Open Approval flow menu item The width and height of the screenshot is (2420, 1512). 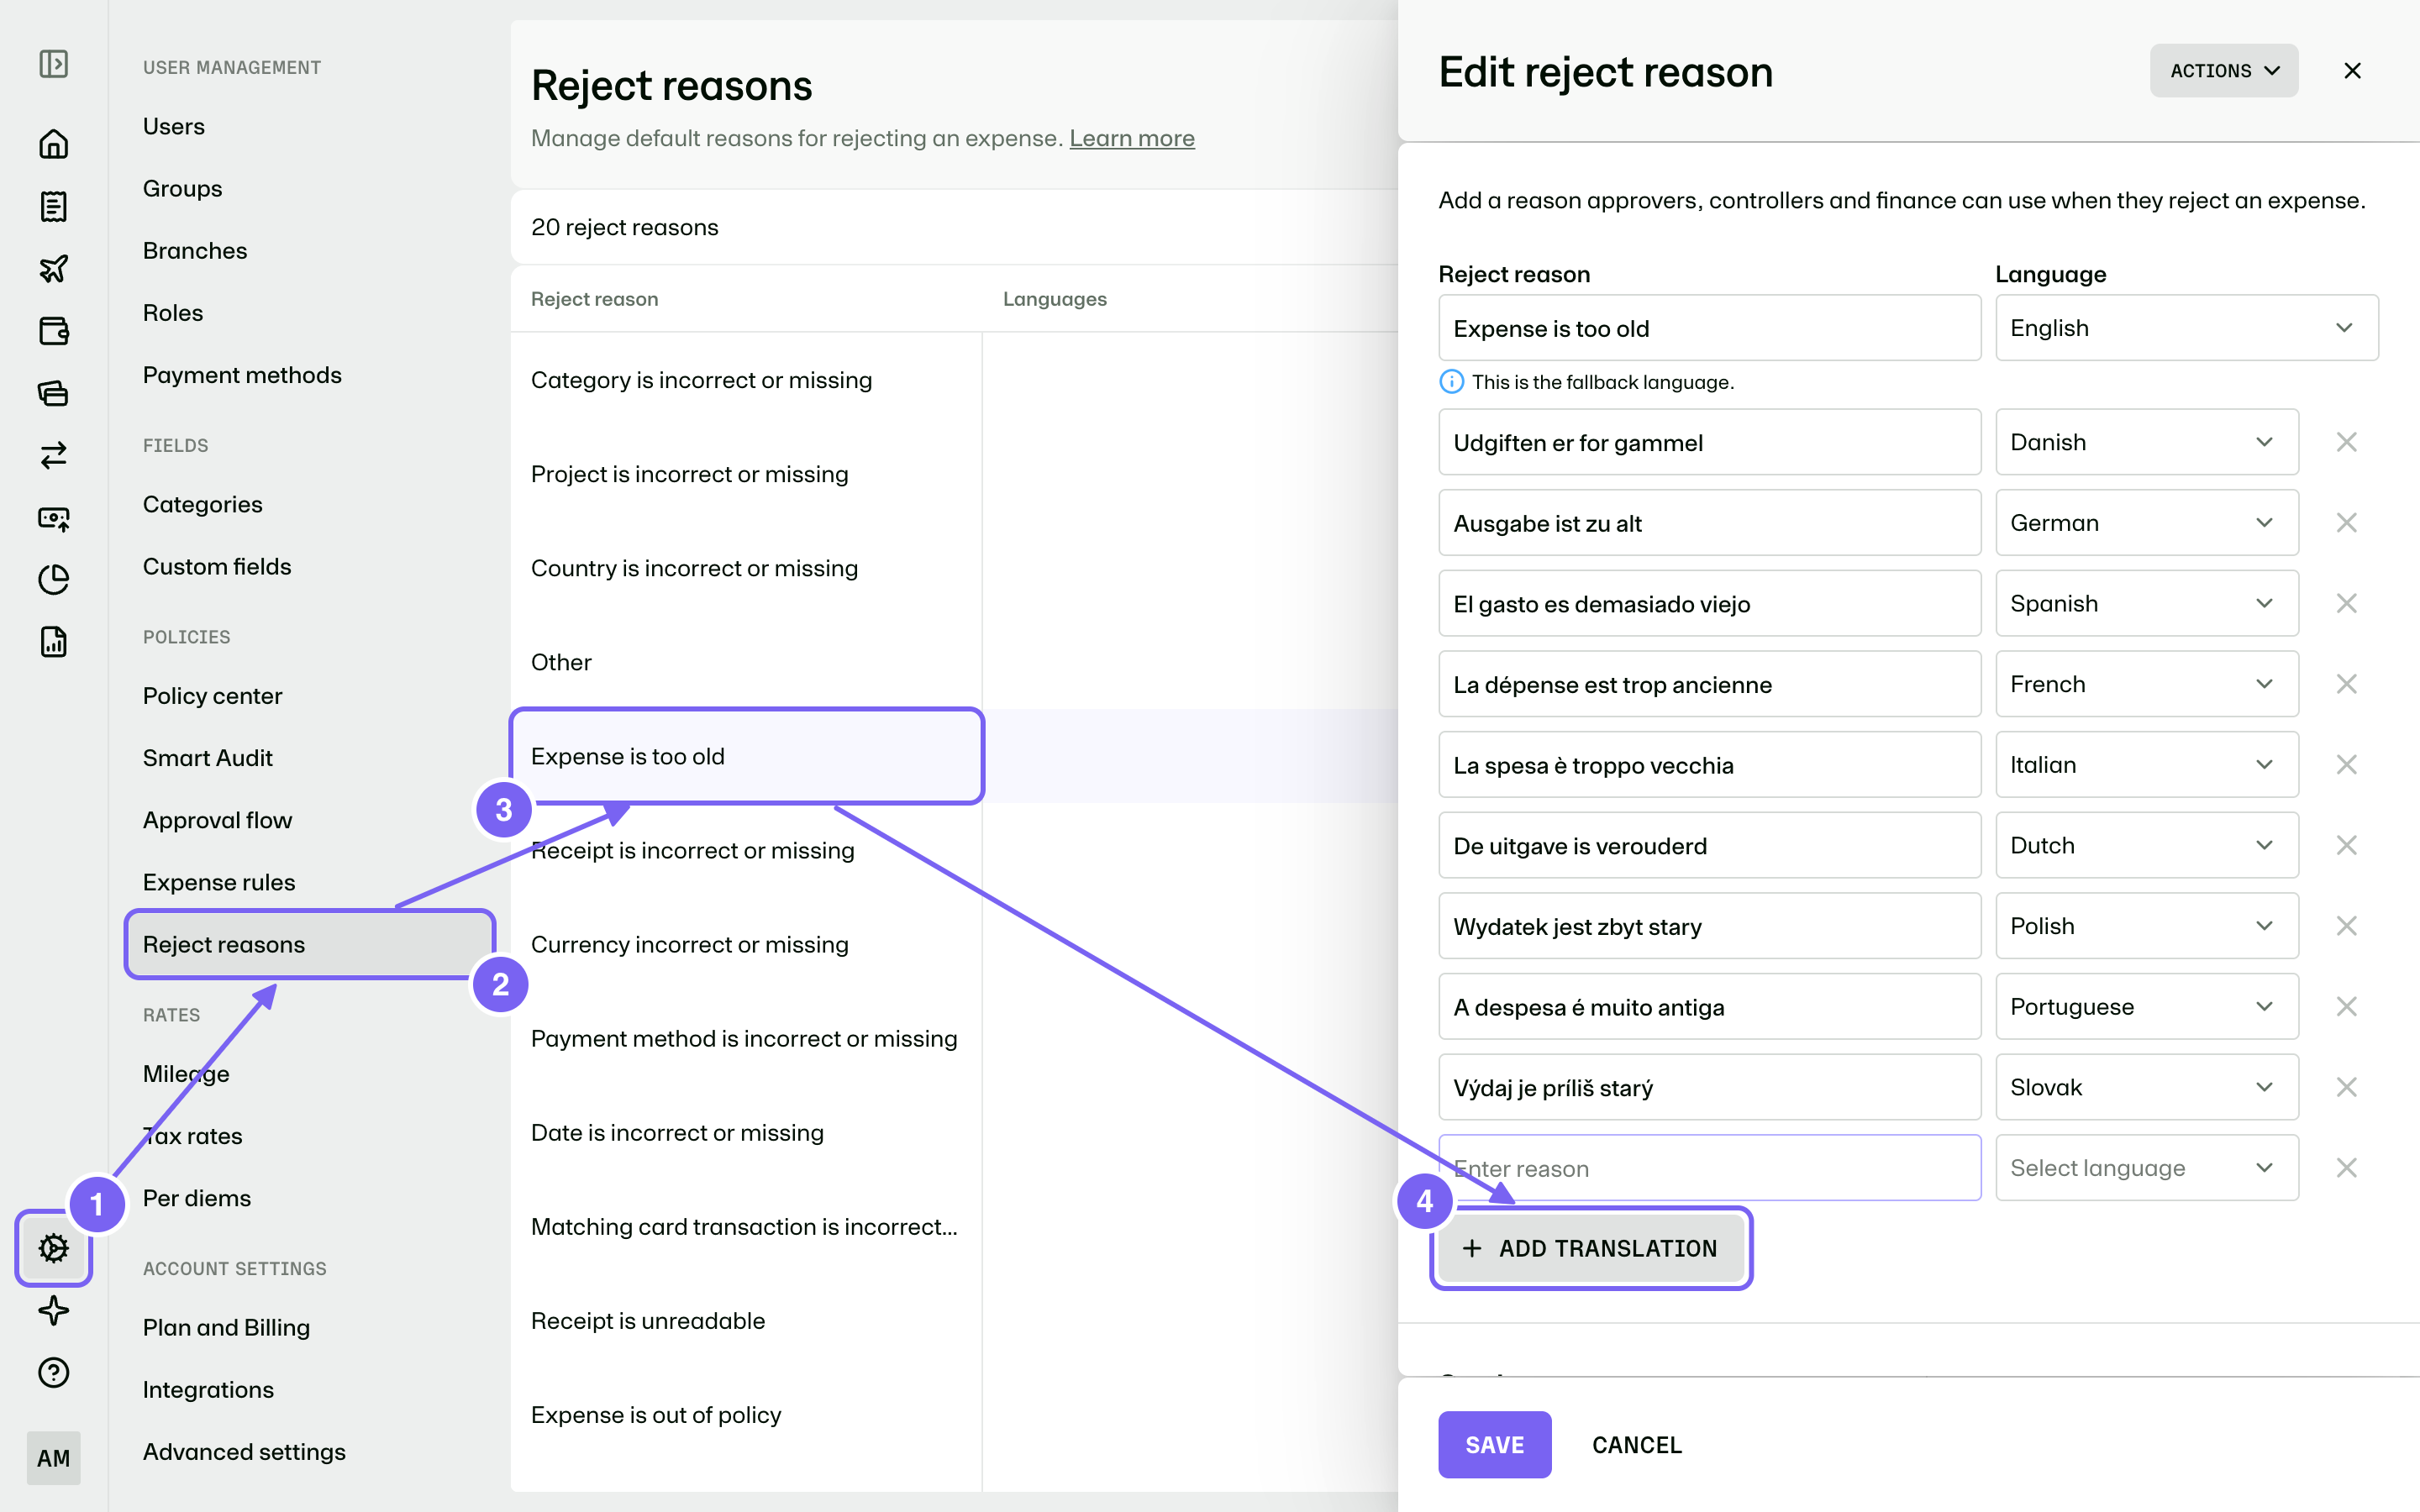218,820
